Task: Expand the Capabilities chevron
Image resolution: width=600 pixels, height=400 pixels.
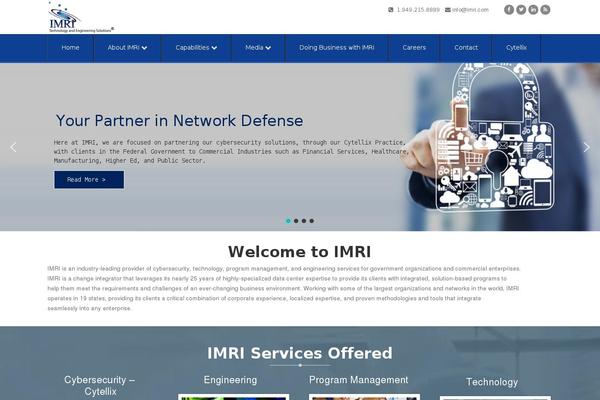Action: [x=214, y=48]
